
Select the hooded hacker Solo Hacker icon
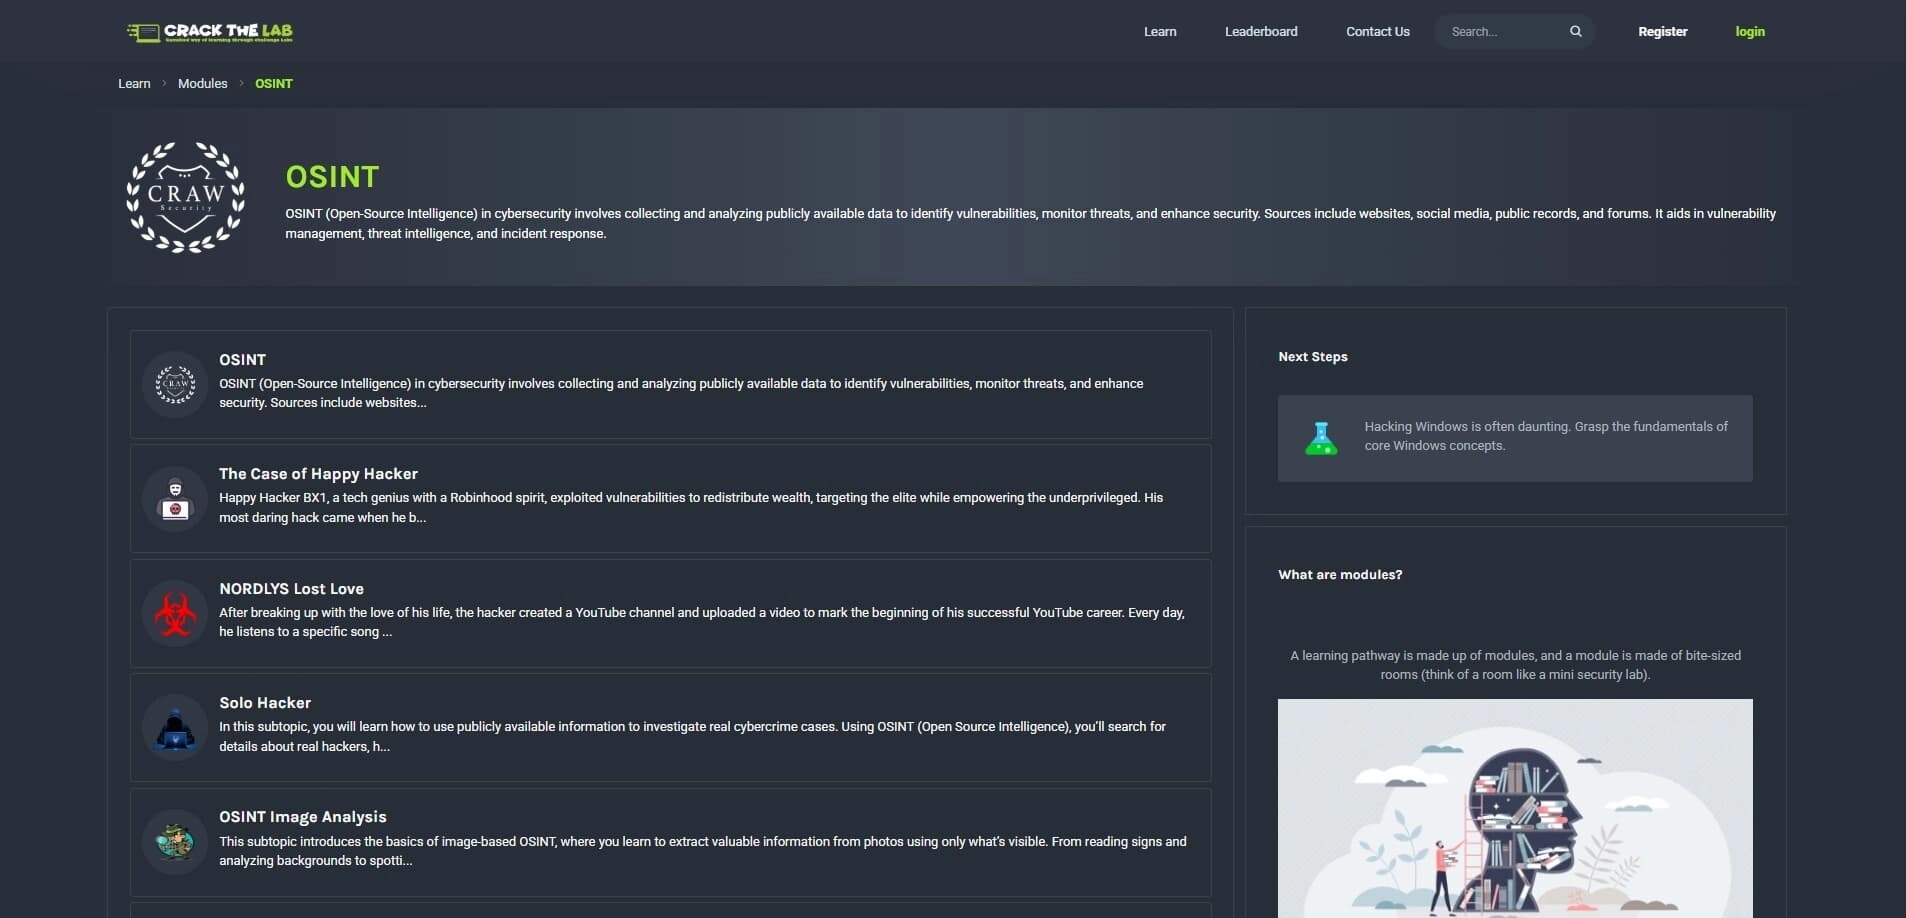pyautogui.click(x=175, y=727)
